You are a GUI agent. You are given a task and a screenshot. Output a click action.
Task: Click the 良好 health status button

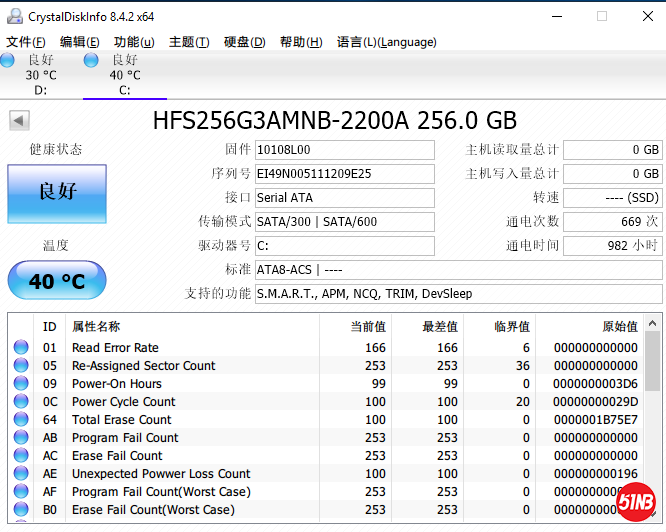click(x=57, y=191)
